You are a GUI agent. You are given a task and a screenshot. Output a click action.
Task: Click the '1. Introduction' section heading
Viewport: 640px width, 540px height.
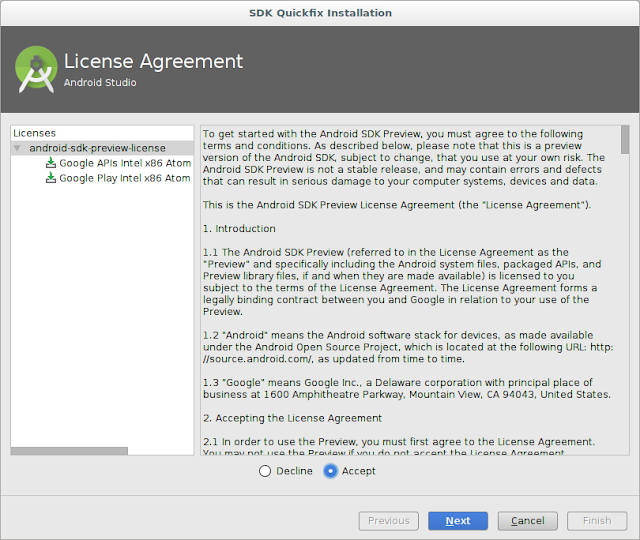click(x=239, y=229)
